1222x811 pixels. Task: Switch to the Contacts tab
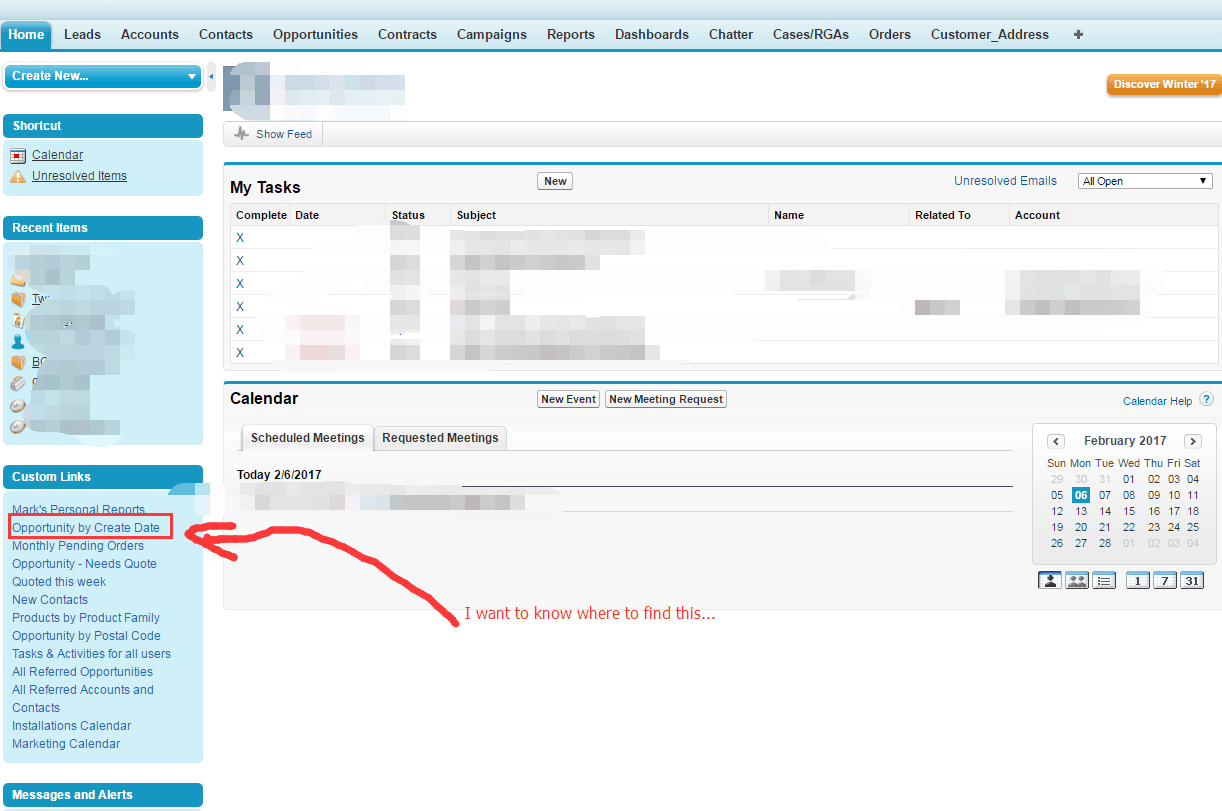click(x=226, y=34)
